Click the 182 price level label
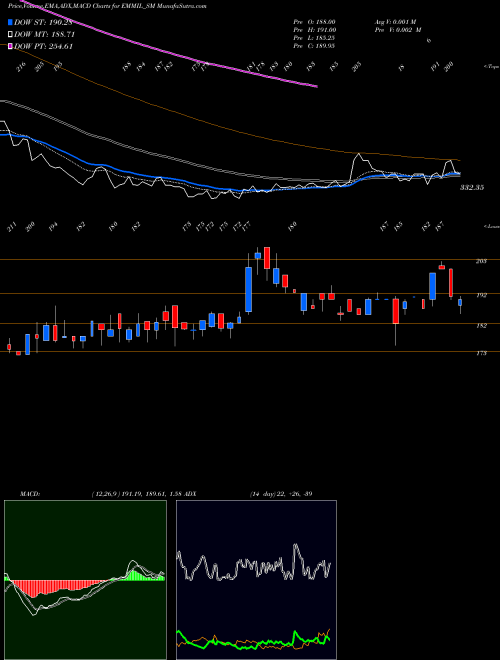Image resolution: width=500 pixels, height=660 pixels. pyautogui.click(x=481, y=326)
